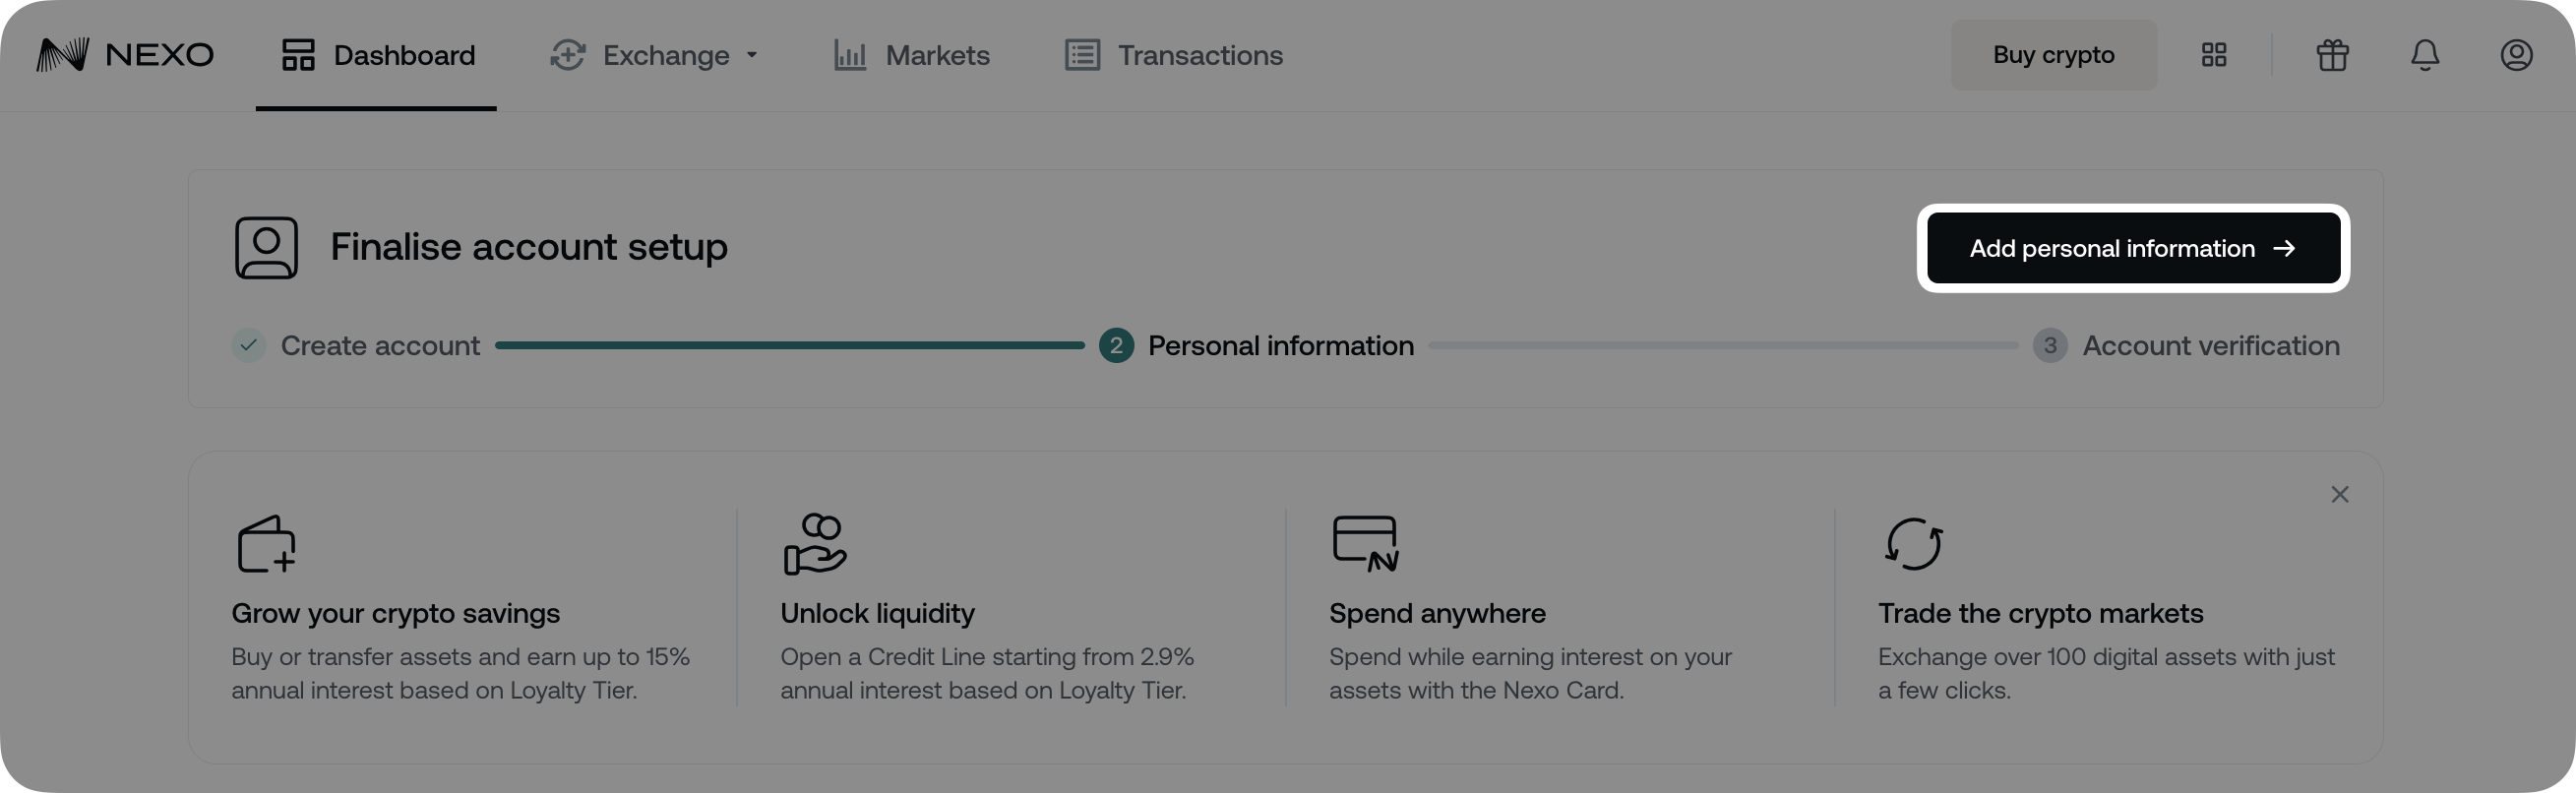The image size is (2576, 793).
Task: Click the Create account completed checkmark
Action: (248, 345)
